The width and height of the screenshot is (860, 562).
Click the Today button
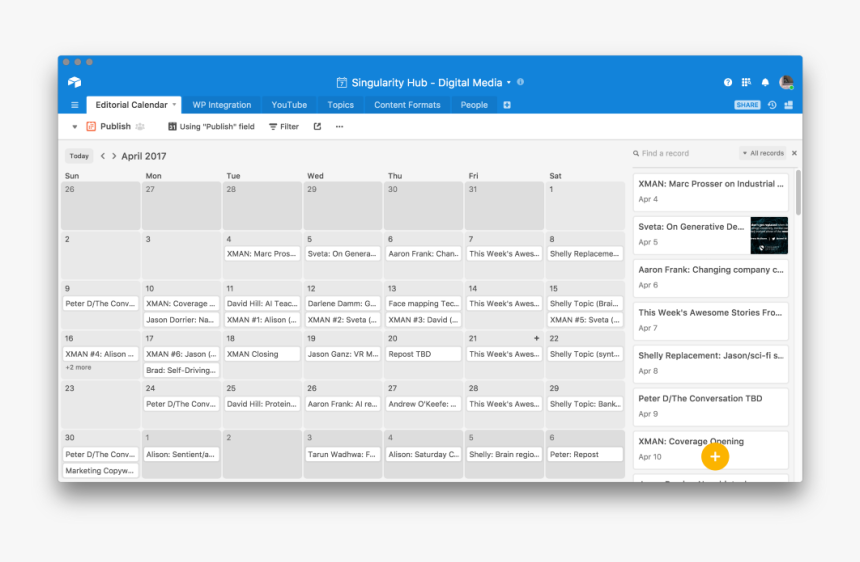(79, 156)
